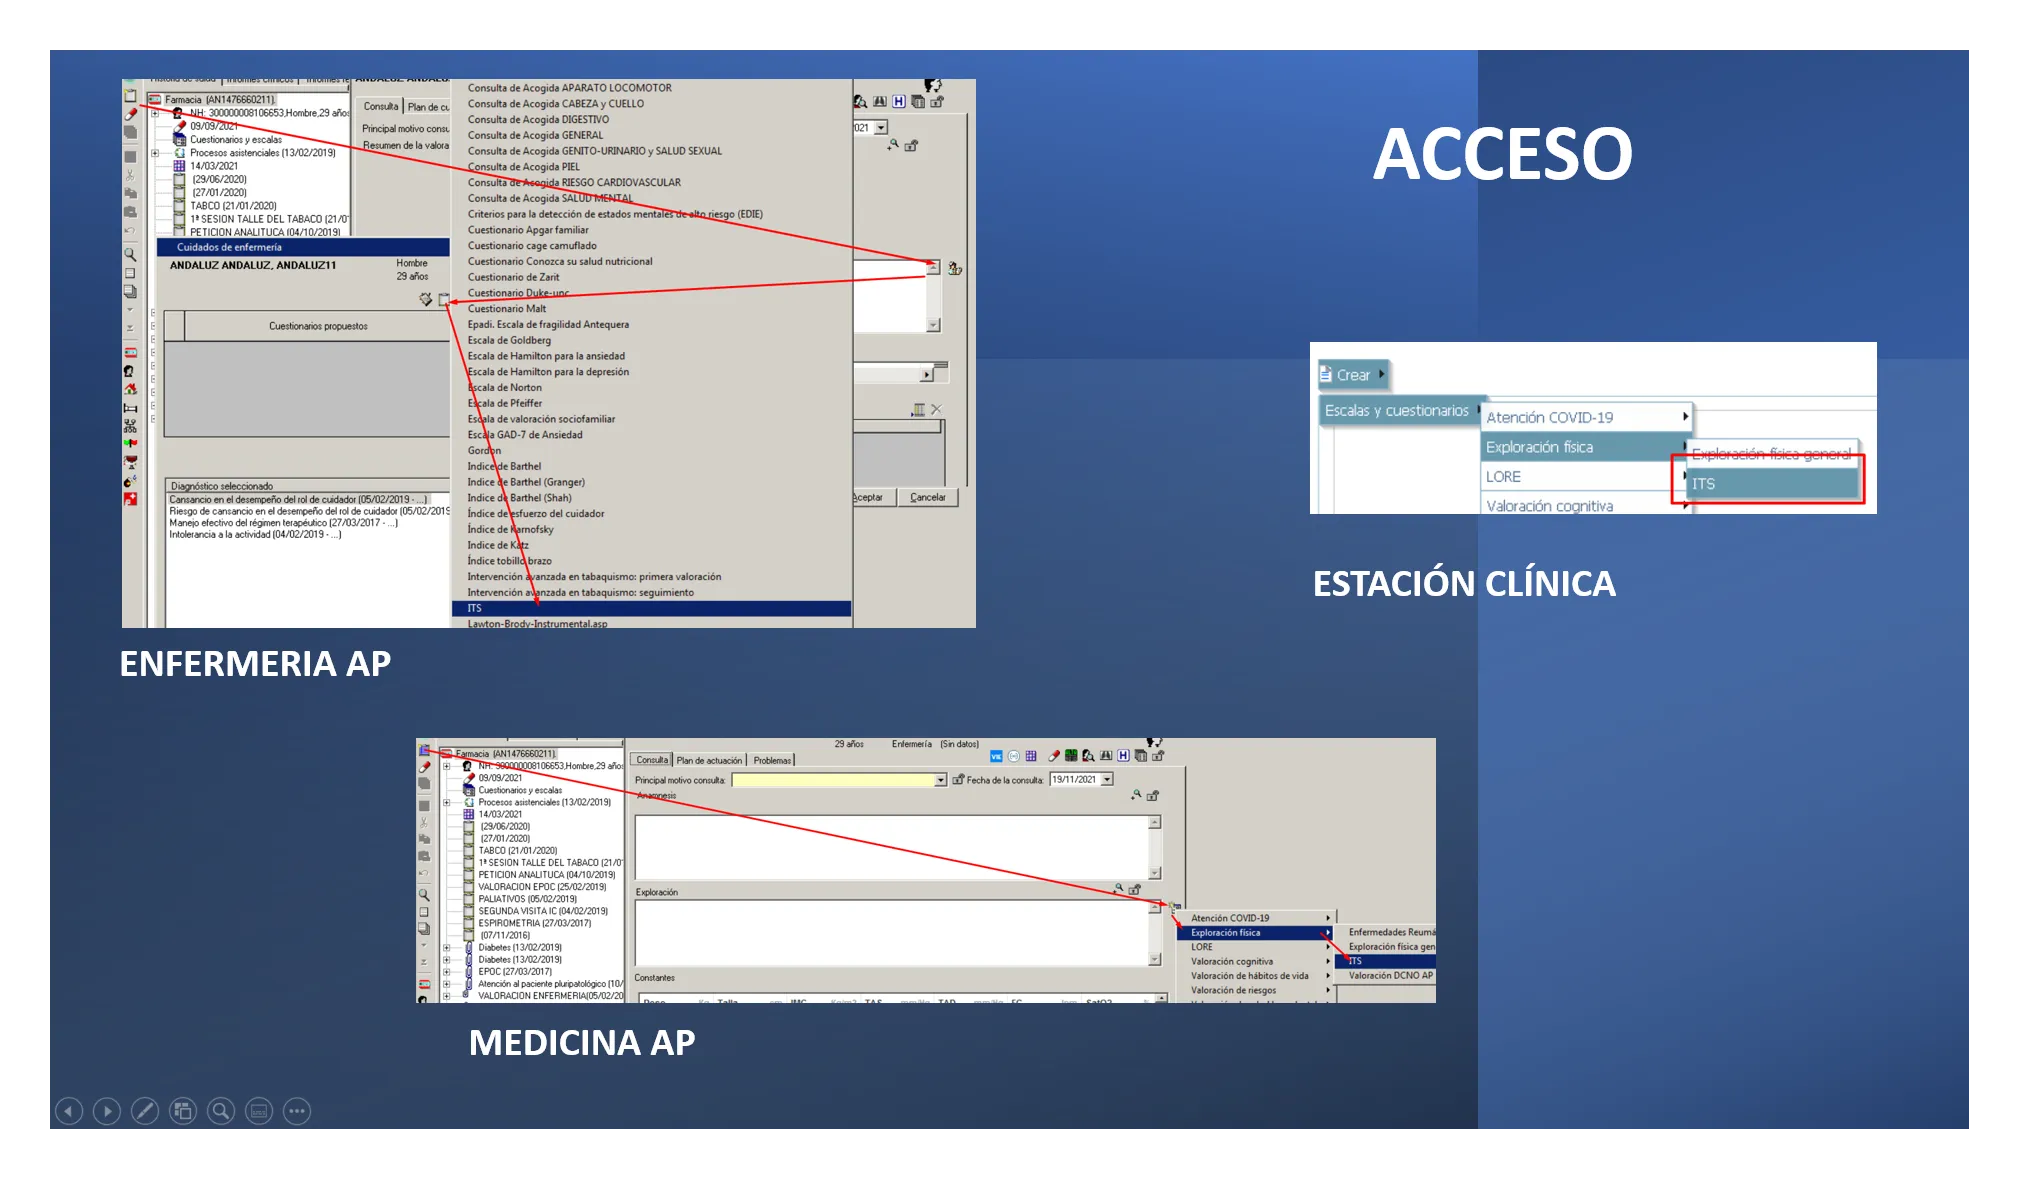Toggle slideshow subtitles icon
Viewport: 2019px width, 1179px height.
[x=259, y=1111]
